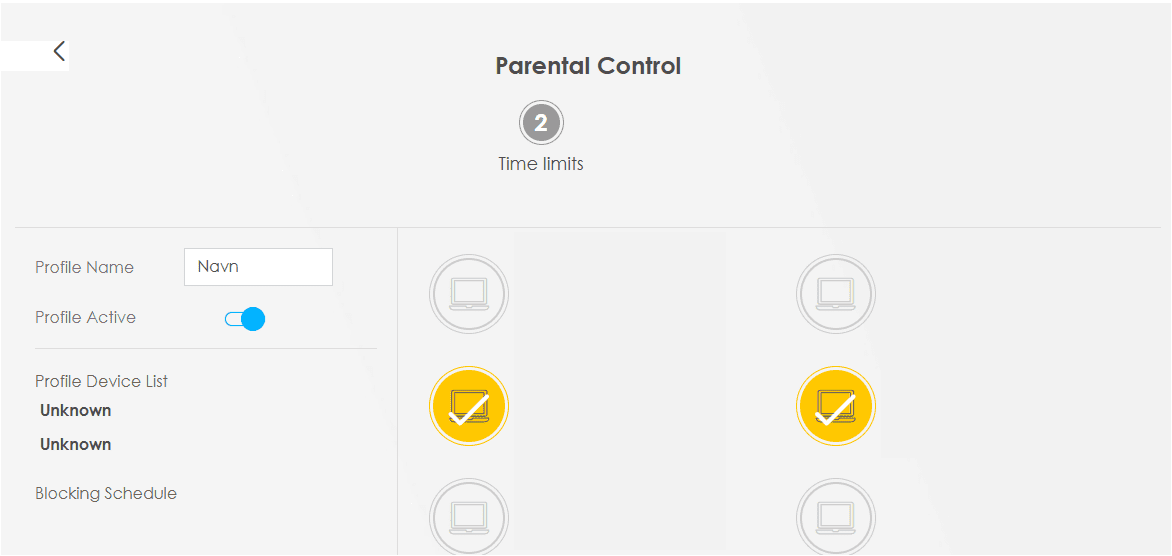Click the Profile Name input field
1172x556 pixels.
coord(258,267)
